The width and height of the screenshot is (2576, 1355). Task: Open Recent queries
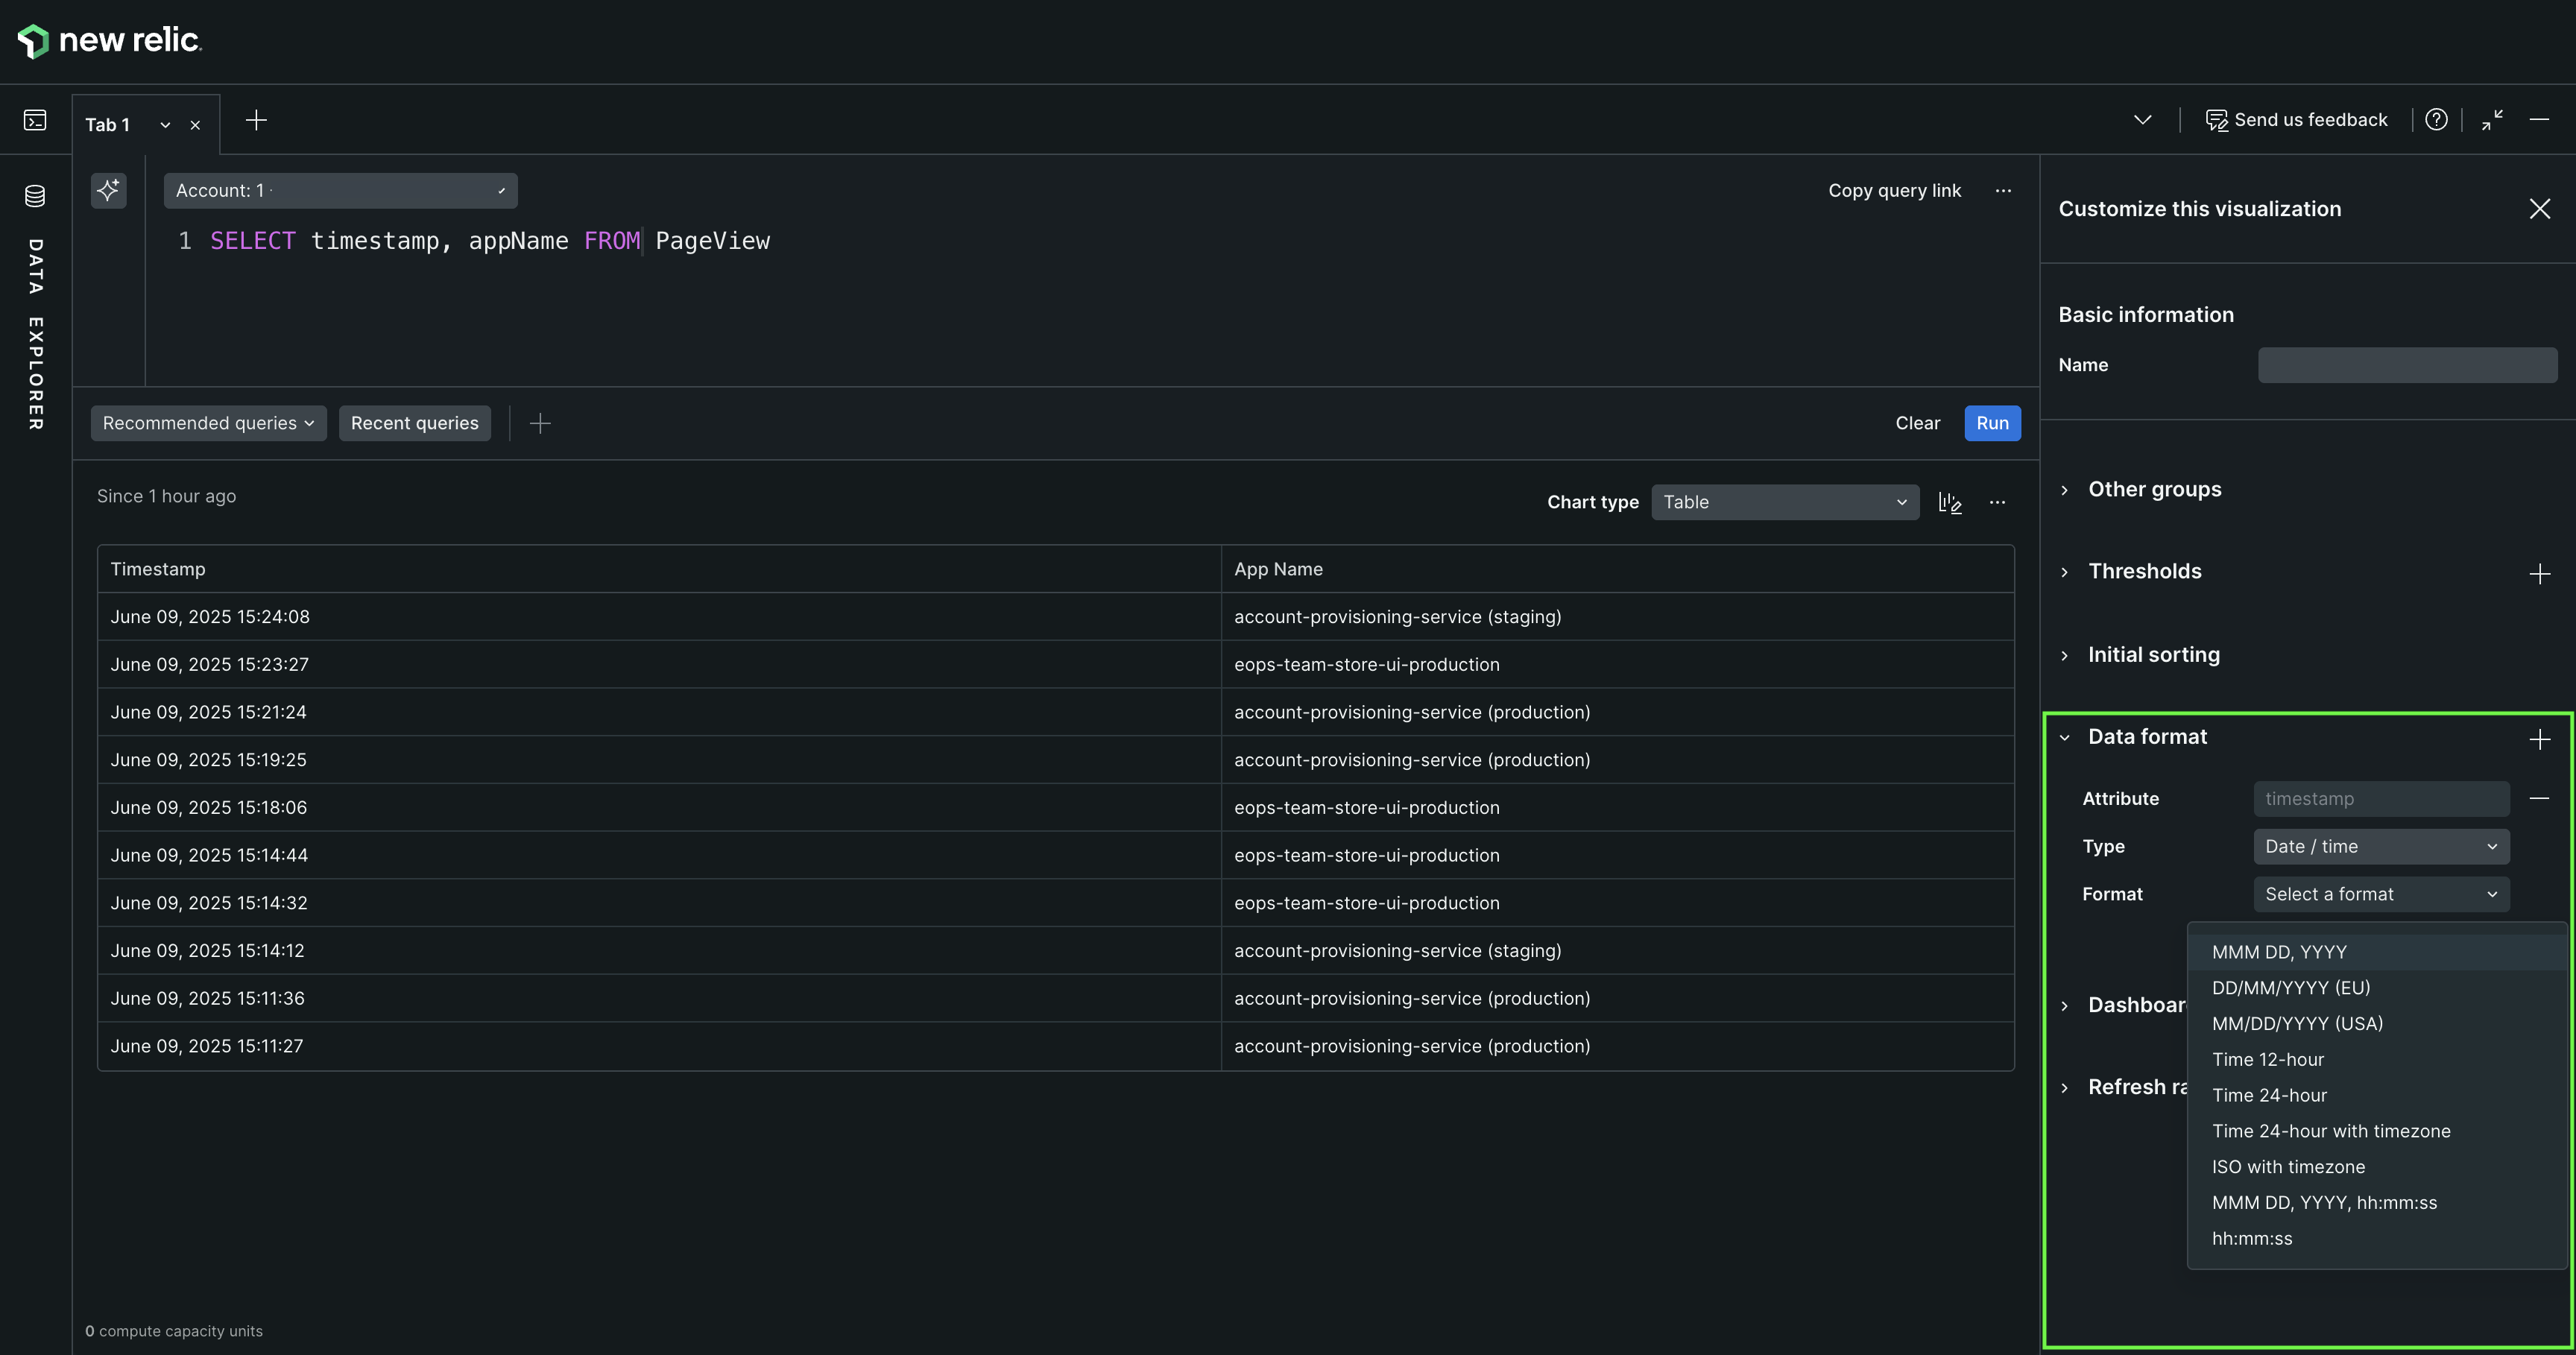[x=414, y=423]
